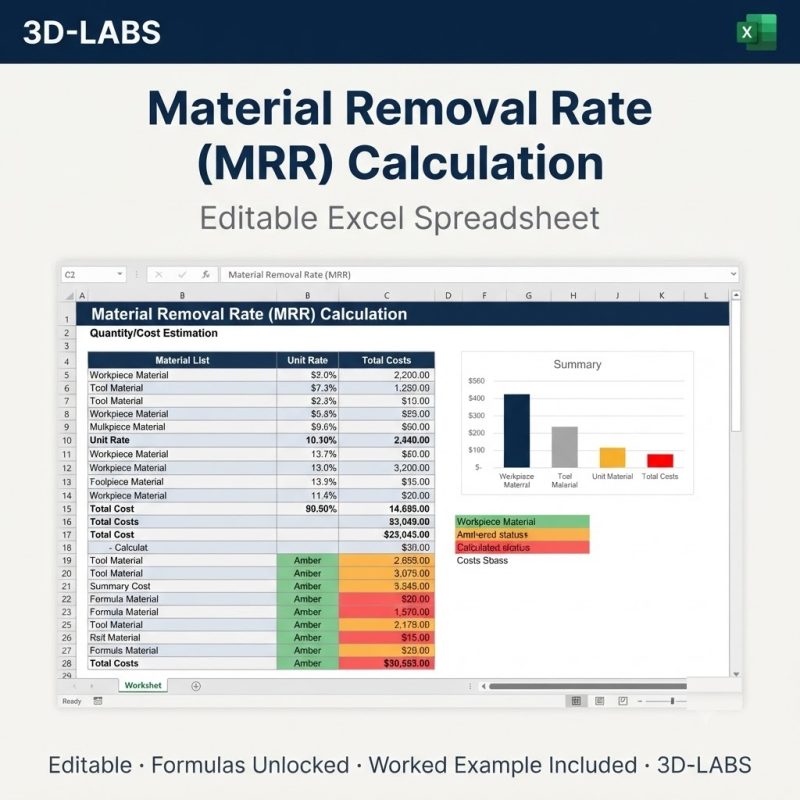The height and width of the screenshot is (800, 800).
Task: Click the vertical scrollbar up arrow
Action: (x=736, y=295)
